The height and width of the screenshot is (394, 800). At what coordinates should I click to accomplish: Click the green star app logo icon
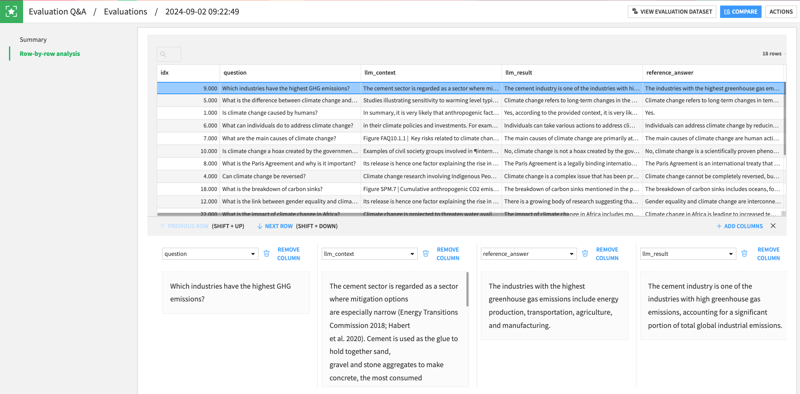(x=11, y=11)
